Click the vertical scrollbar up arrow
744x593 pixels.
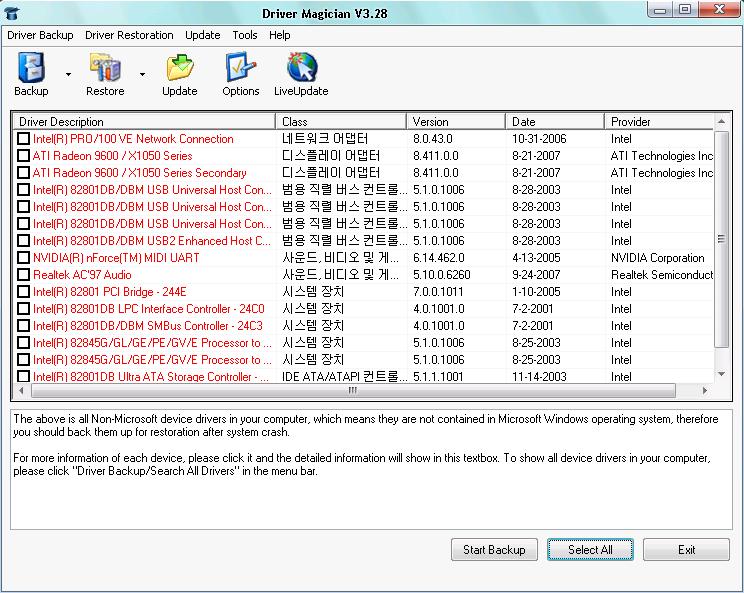point(721,121)
